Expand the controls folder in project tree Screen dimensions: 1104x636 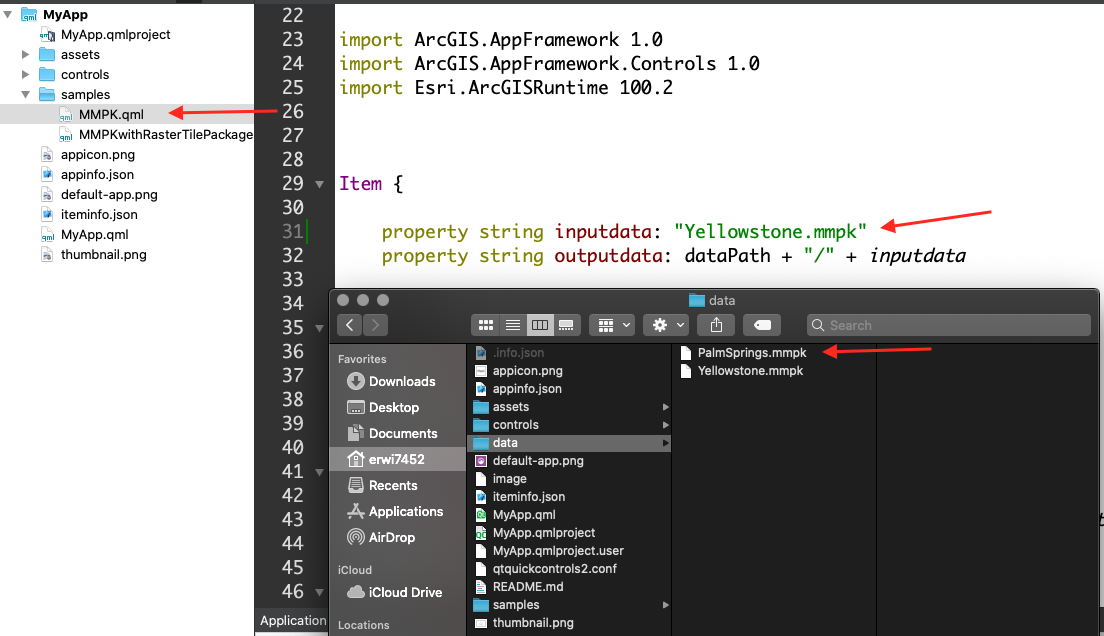pyautogui.click(x=25, y=74)
